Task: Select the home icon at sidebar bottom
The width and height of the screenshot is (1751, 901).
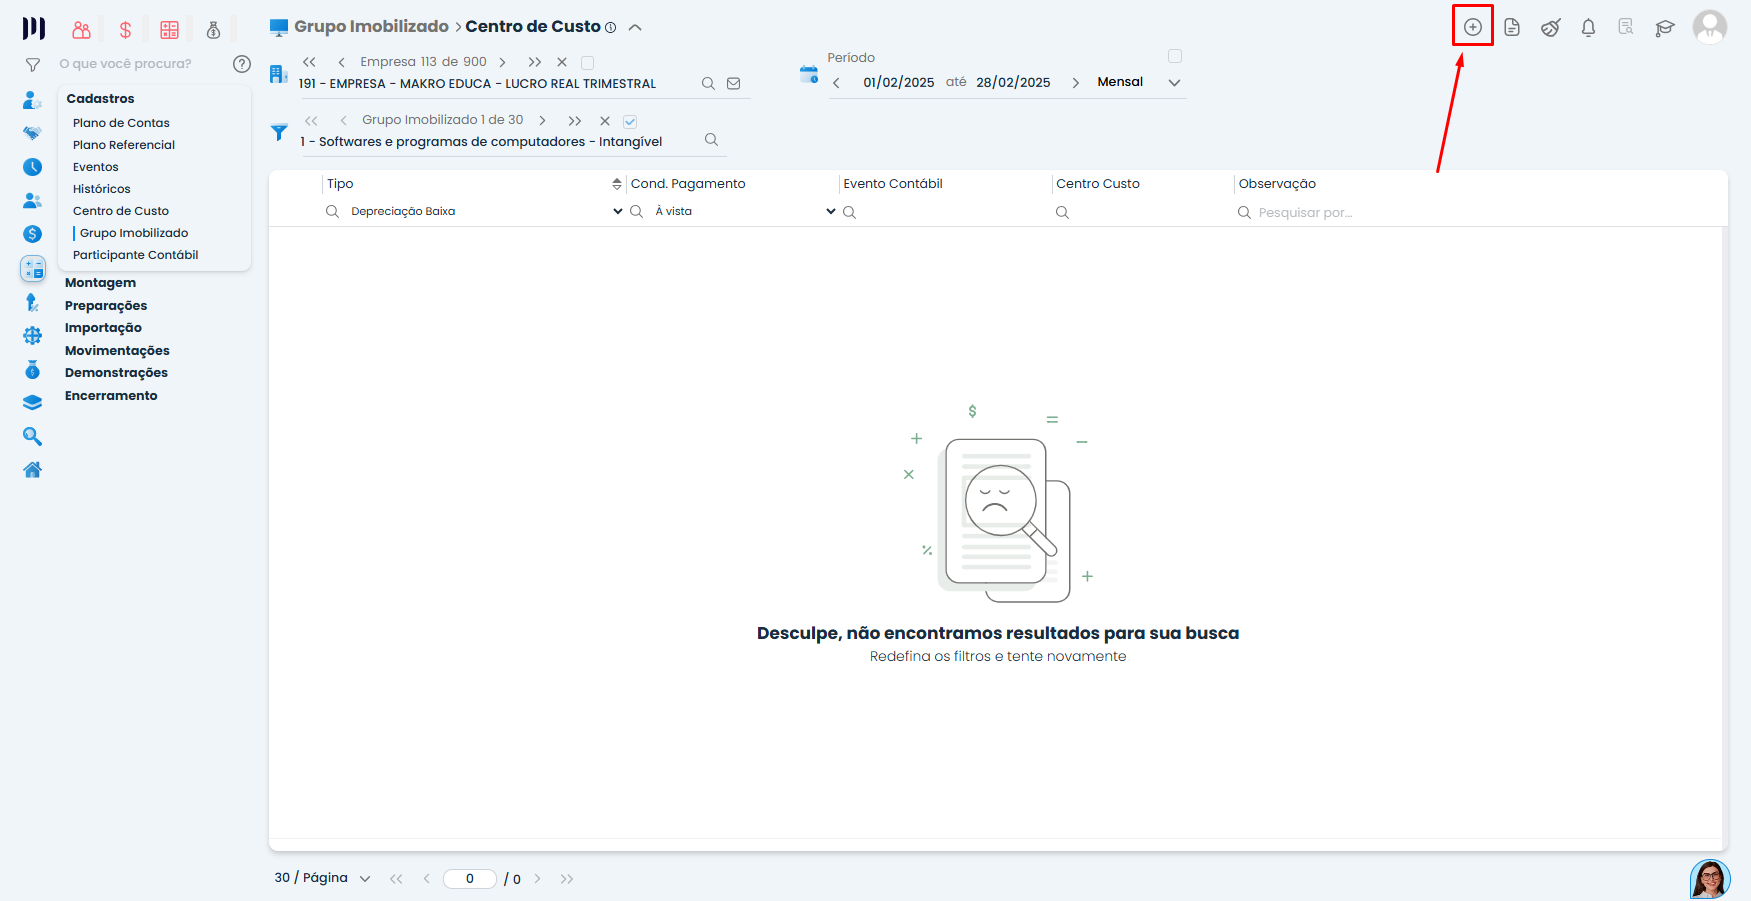Action: point(32,469)
